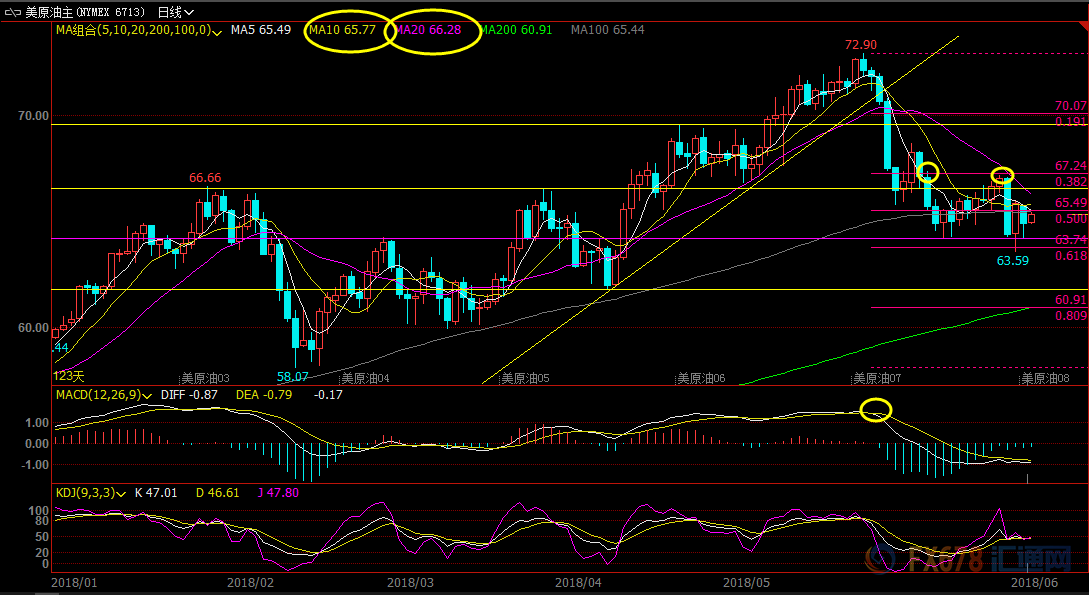Select the MA5 65.49 legend label
1089x595 pixels.
click(x=260, y=30)
